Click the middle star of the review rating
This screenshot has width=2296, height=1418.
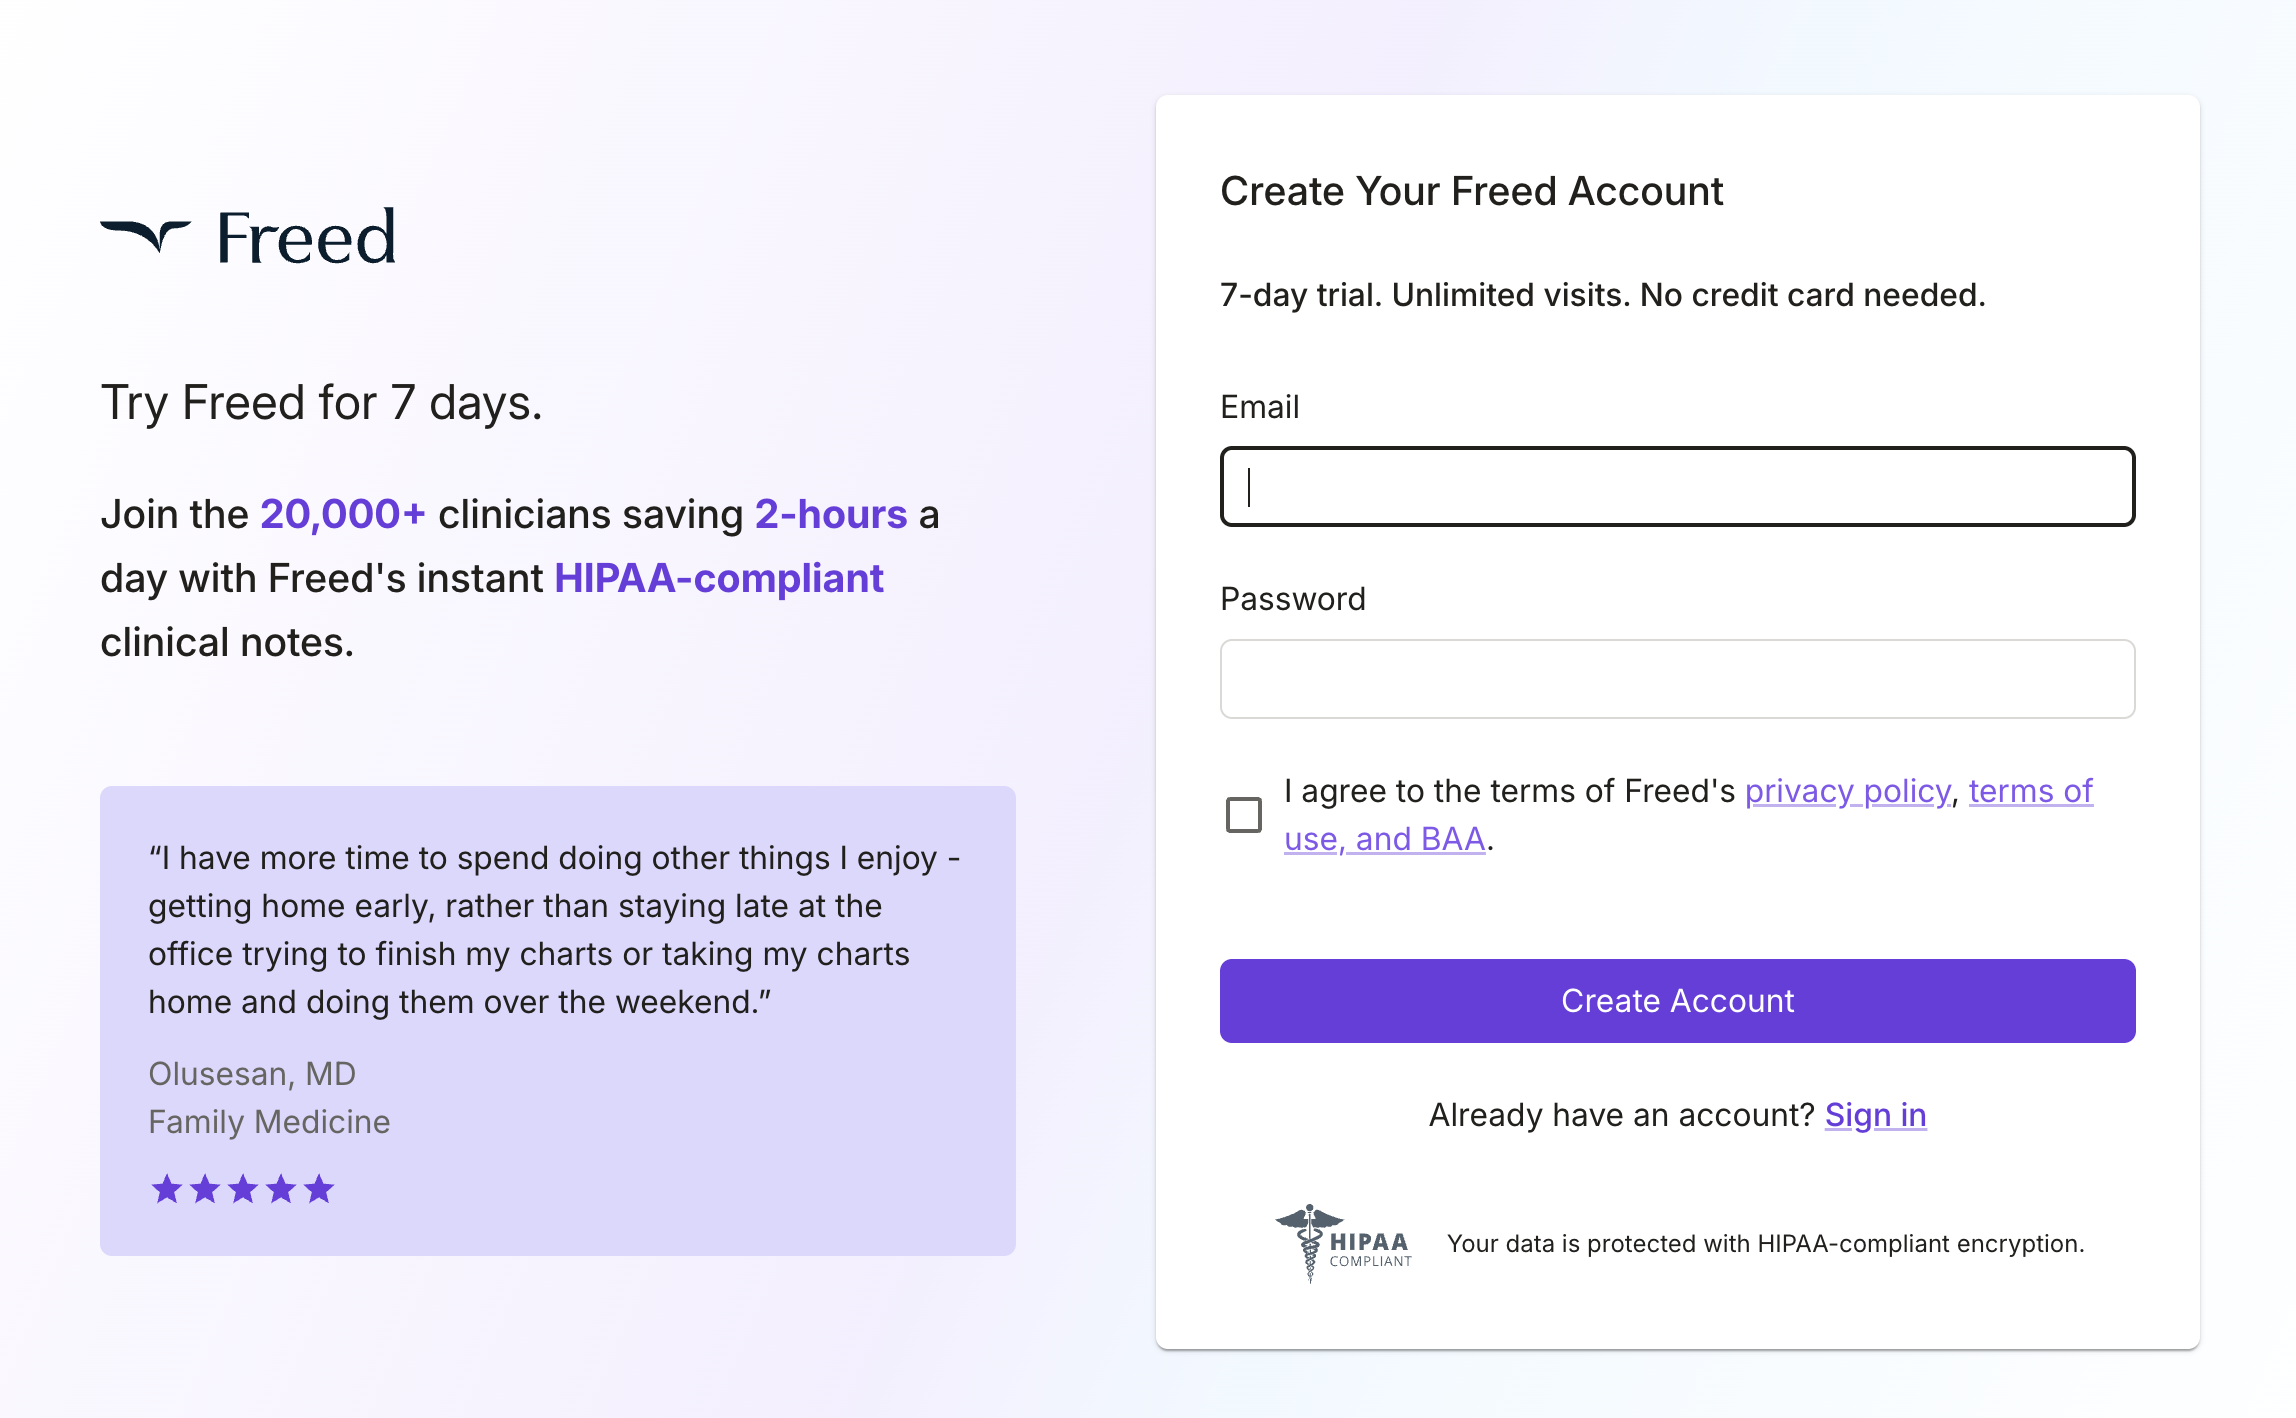[242, 1189]
